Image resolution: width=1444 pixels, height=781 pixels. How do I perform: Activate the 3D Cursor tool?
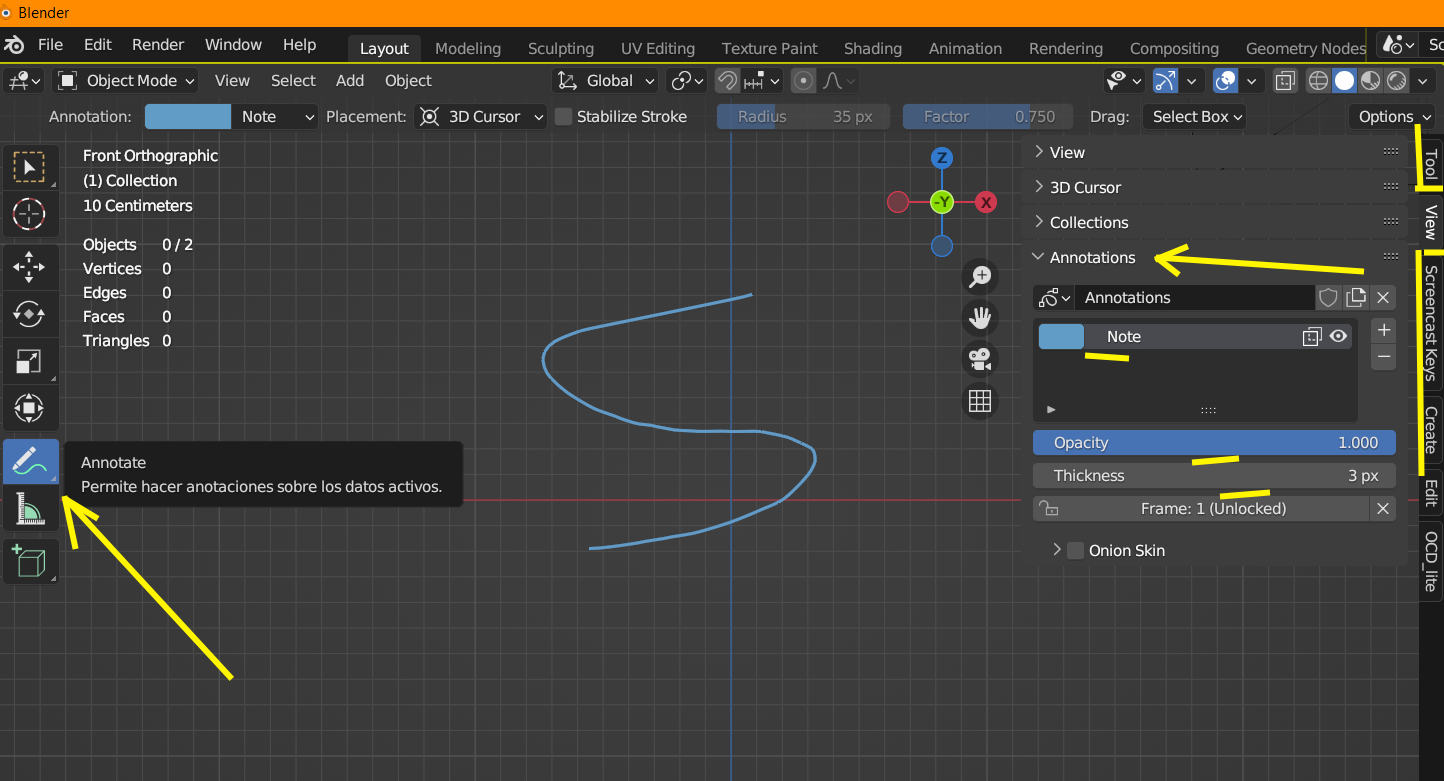pyautogui.click(x=30, y=213)
